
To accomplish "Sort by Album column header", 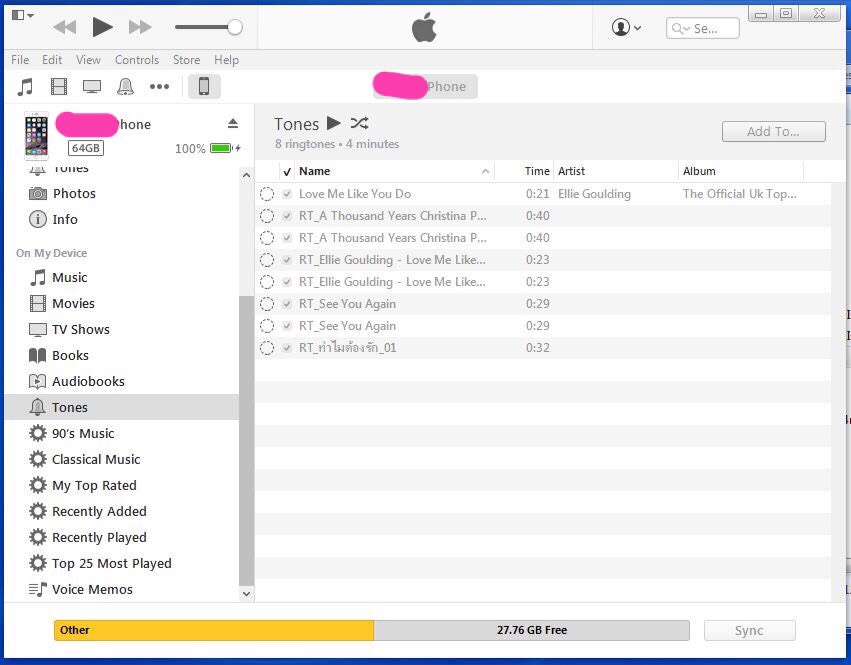I will pos(741,171).
